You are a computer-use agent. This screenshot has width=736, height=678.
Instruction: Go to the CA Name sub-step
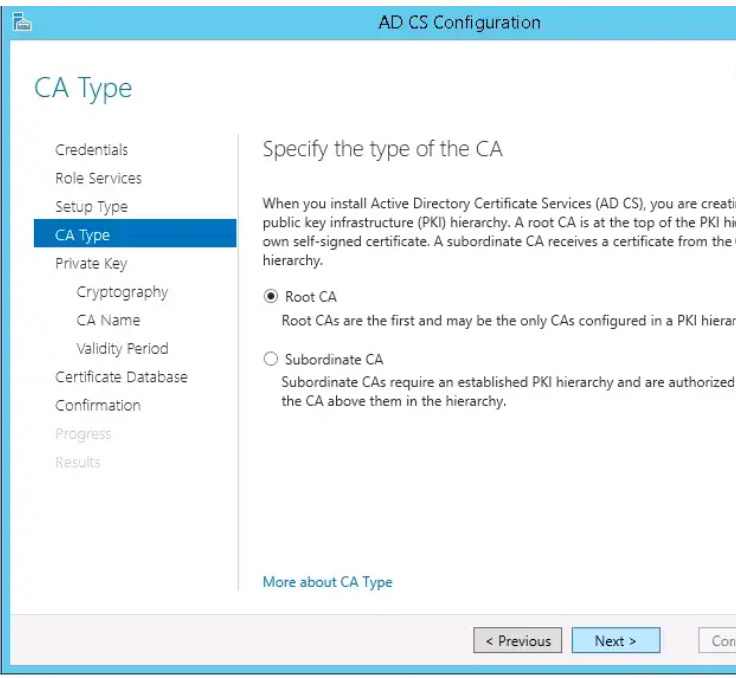[x=108, y=320]
